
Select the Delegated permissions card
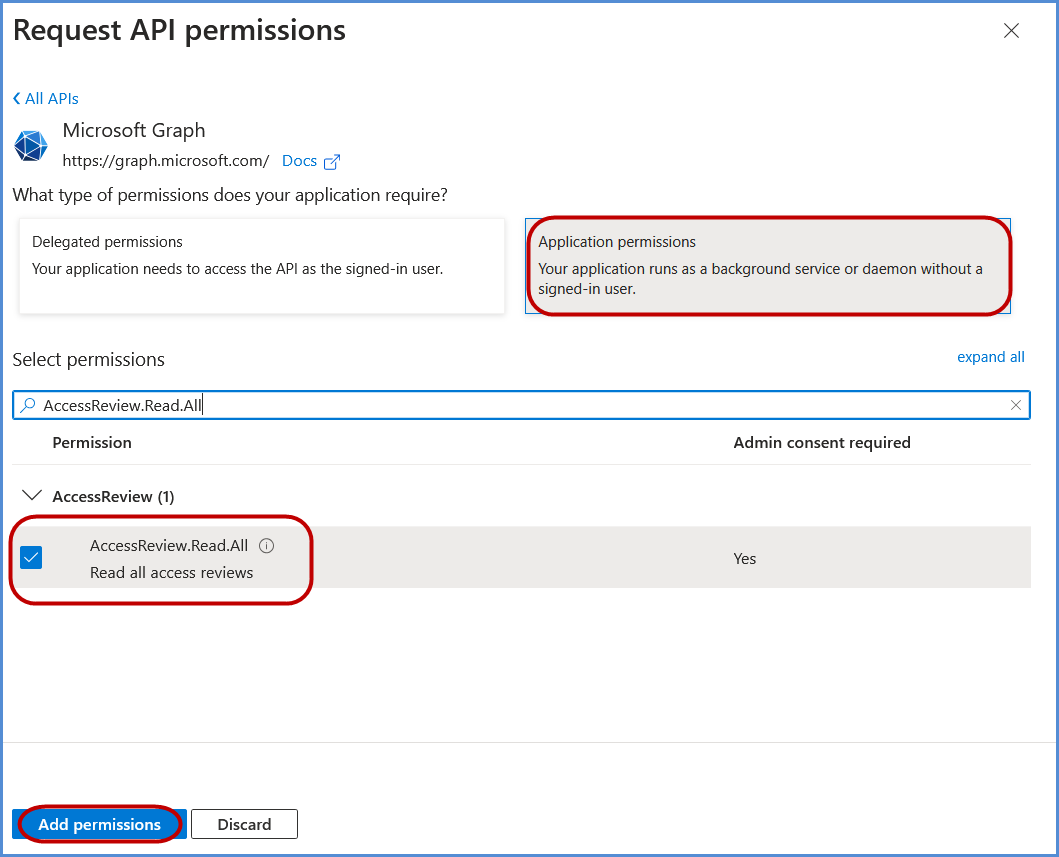[262, 266]
